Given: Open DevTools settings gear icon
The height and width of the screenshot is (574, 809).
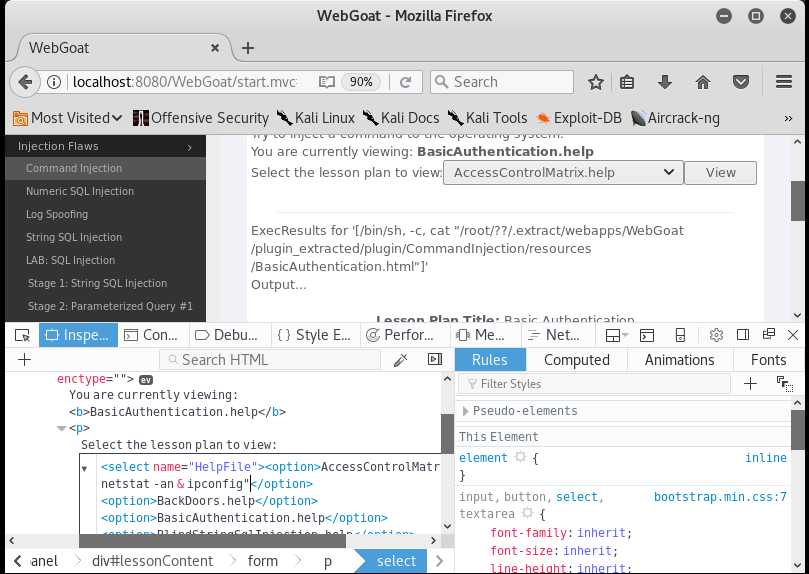Looking at the screenshot, I should (716, 335).
